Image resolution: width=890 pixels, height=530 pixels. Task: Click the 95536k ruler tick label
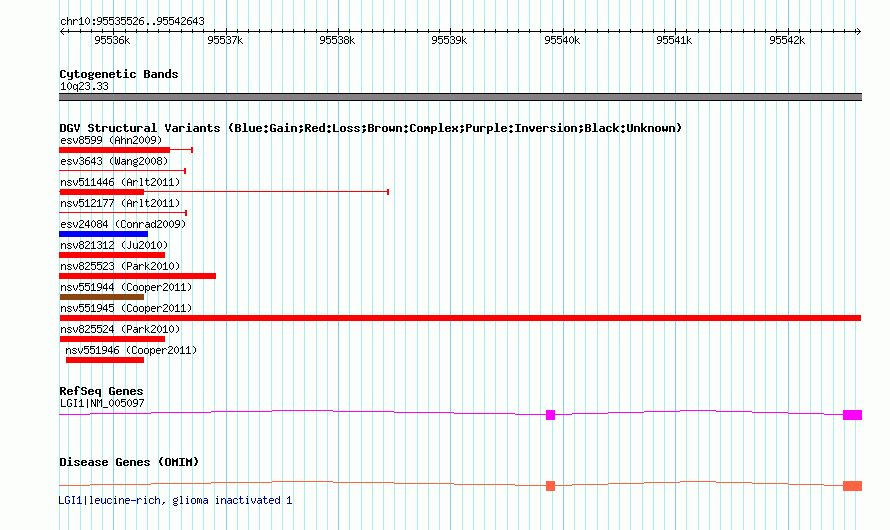click(112, 40)
